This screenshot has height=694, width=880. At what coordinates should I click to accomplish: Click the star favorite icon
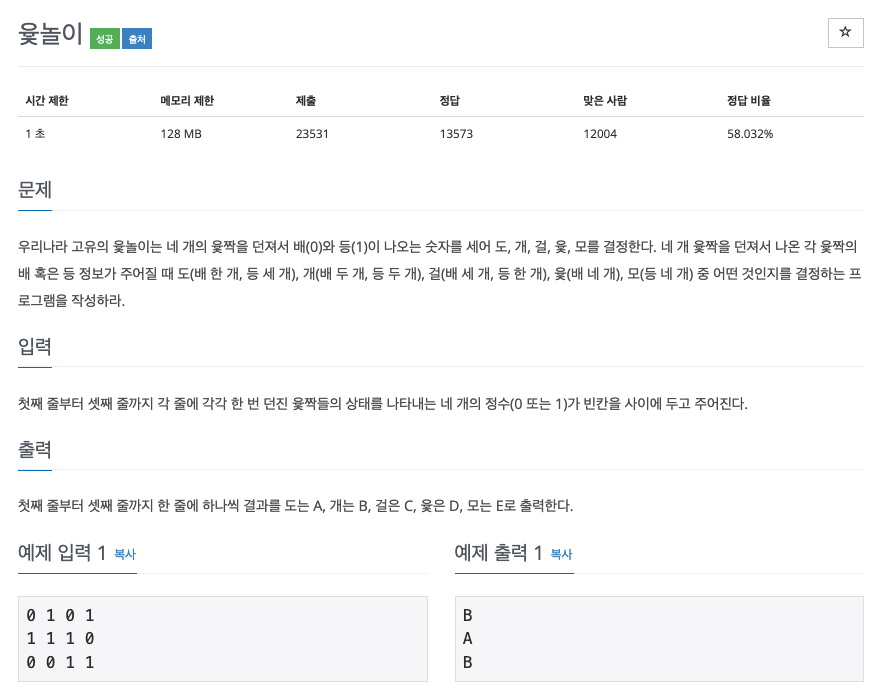[845, 33]
